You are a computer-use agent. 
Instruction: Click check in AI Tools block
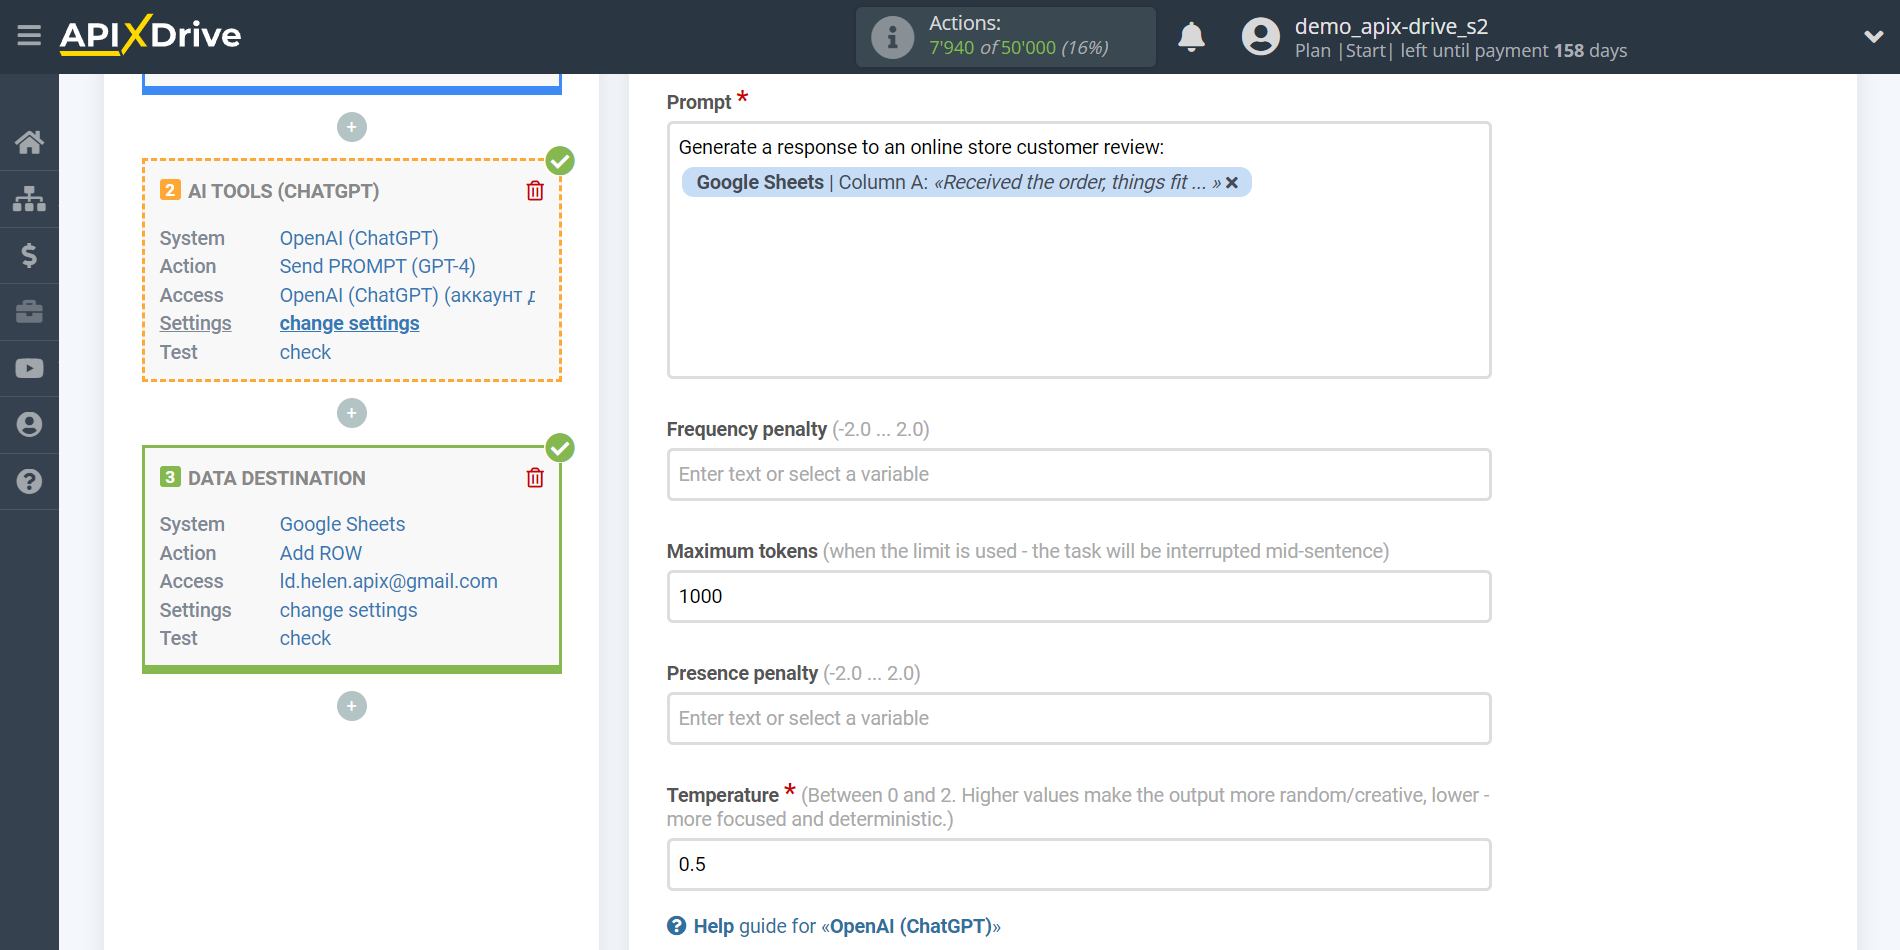coord(305,352)
